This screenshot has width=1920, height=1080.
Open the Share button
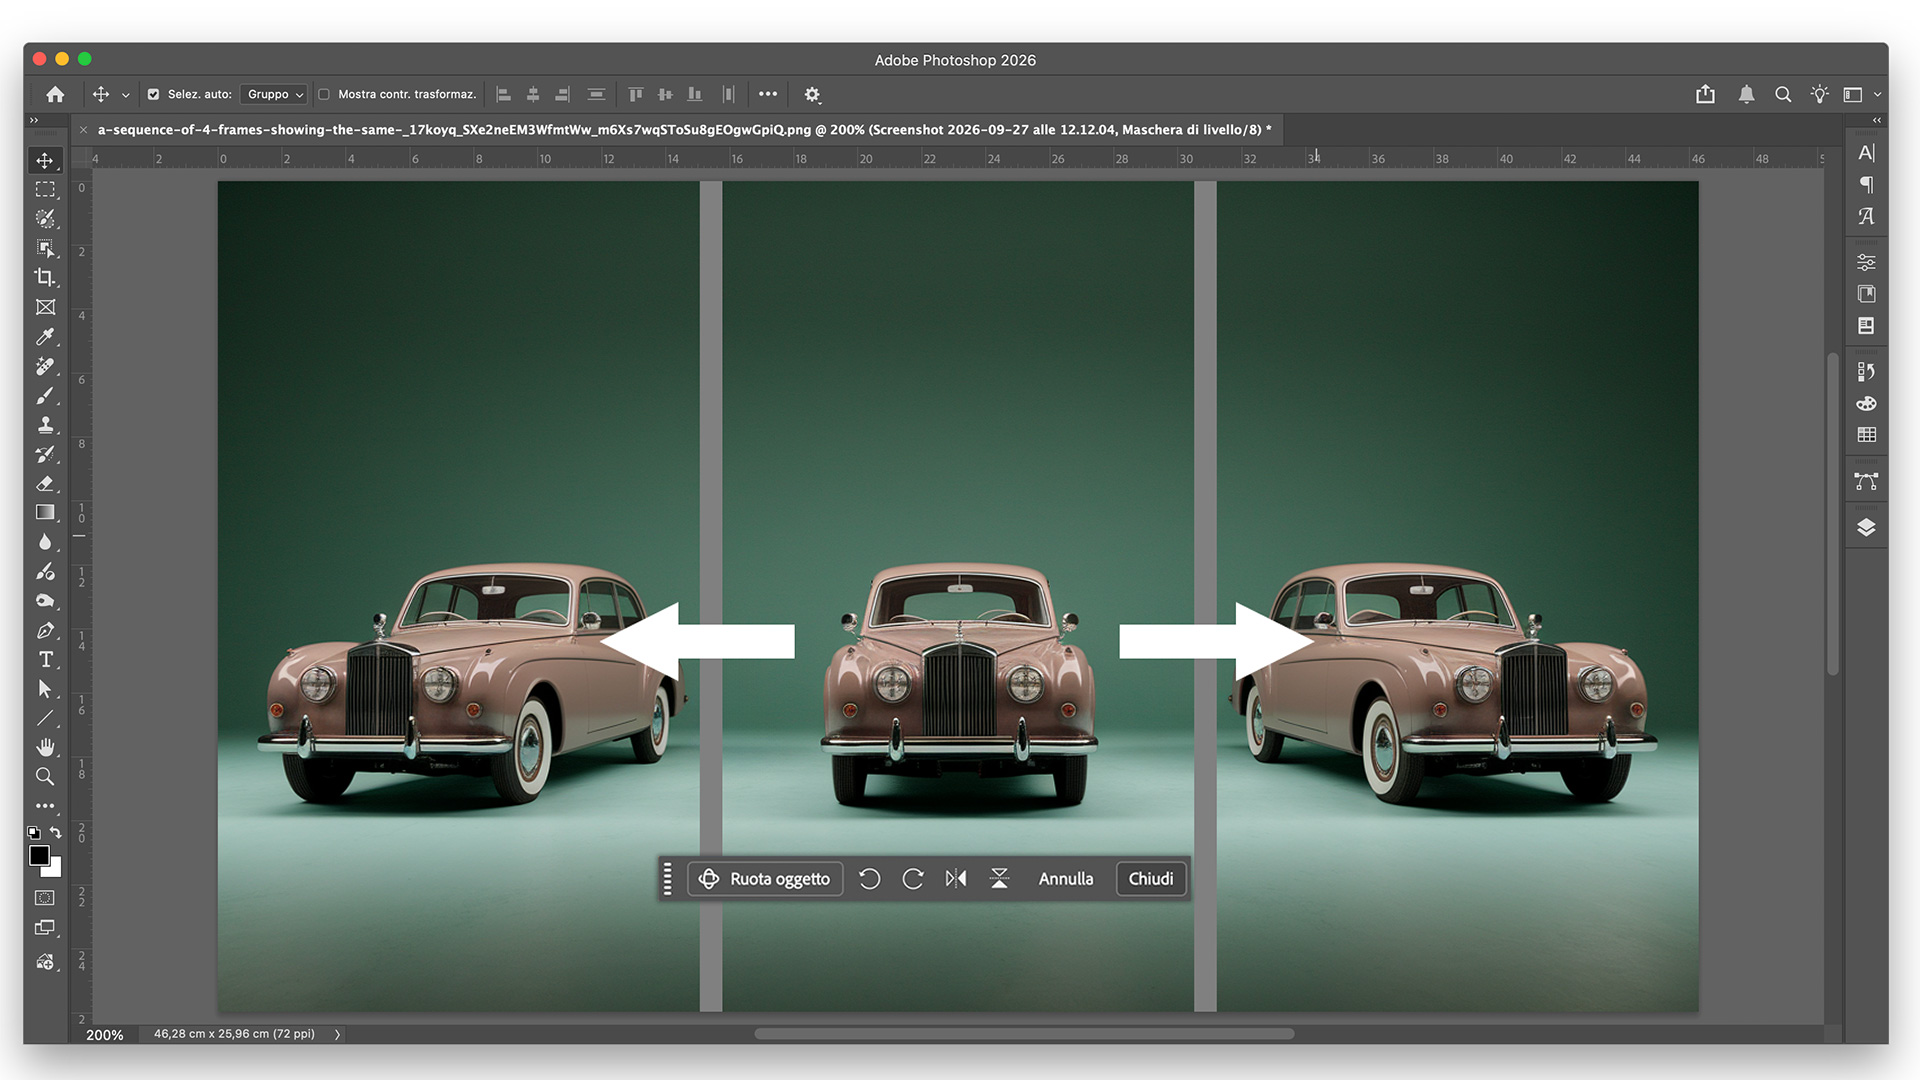point(1706,94)
